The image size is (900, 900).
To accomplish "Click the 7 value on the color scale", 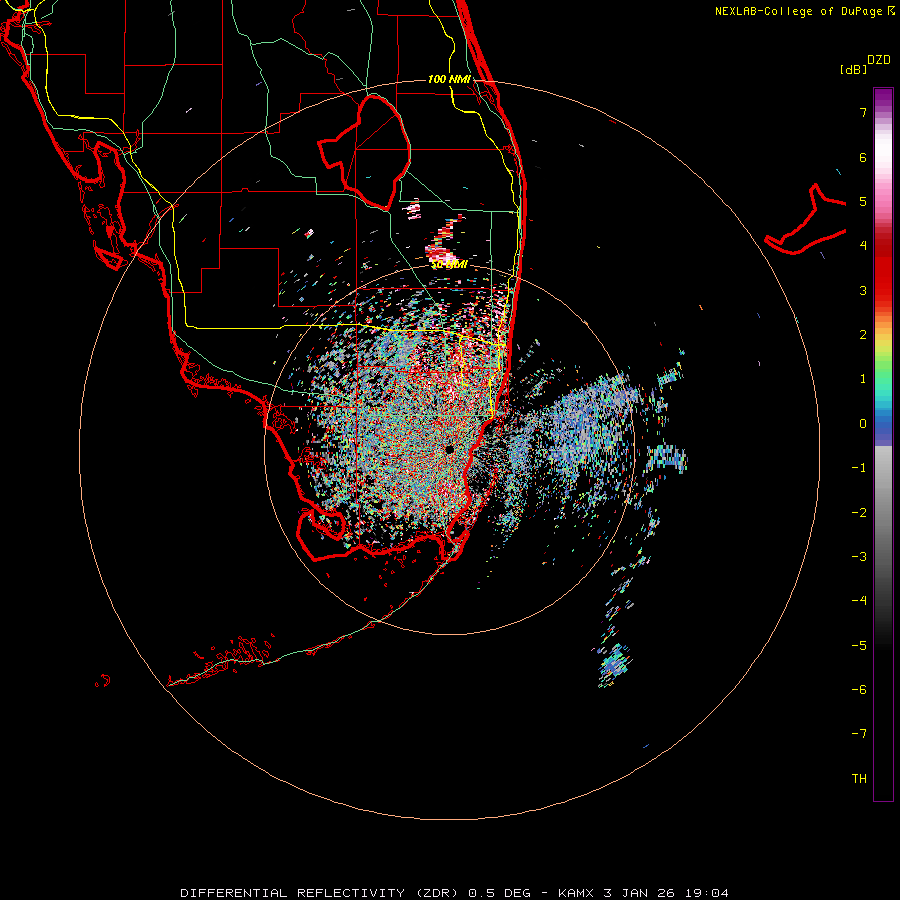I will (x=863, y=112).
